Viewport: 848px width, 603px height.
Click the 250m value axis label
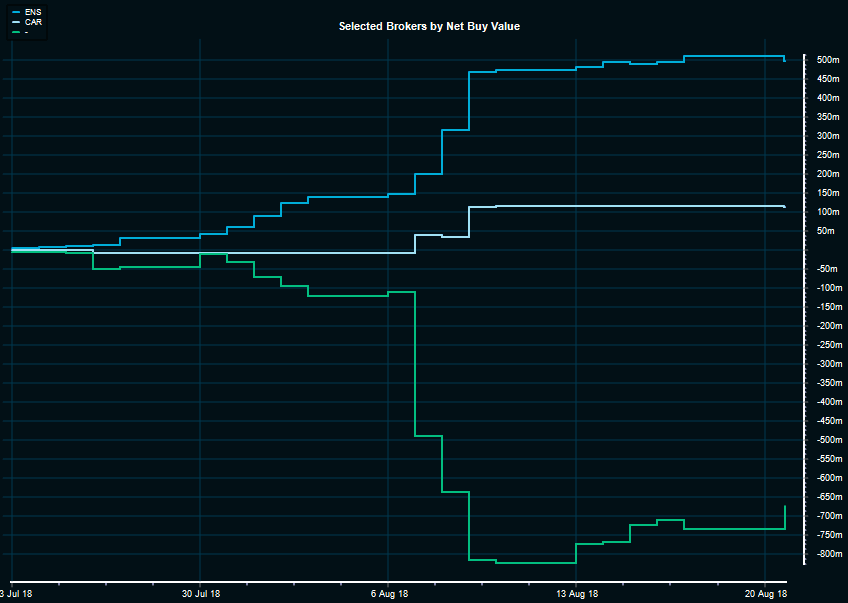tap(826, 155)
